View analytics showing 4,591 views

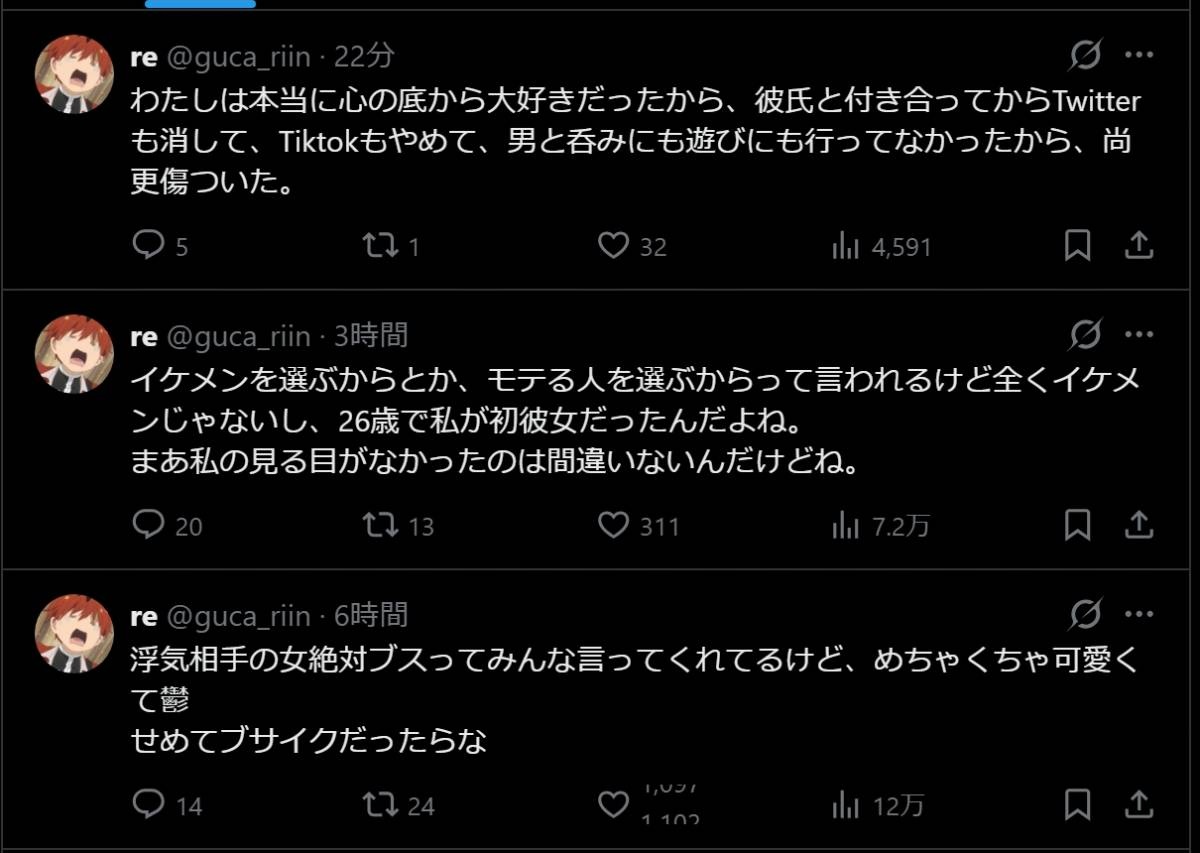pyautogui.click(x=846, y=246)
